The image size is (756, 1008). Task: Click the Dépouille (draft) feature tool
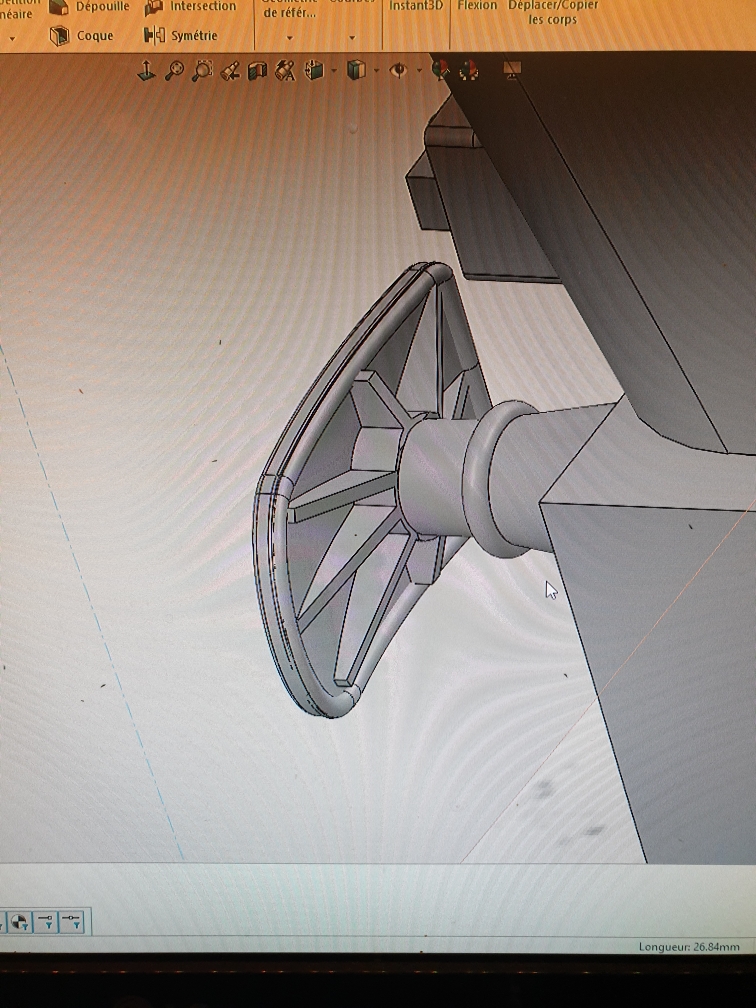point(90,7)
